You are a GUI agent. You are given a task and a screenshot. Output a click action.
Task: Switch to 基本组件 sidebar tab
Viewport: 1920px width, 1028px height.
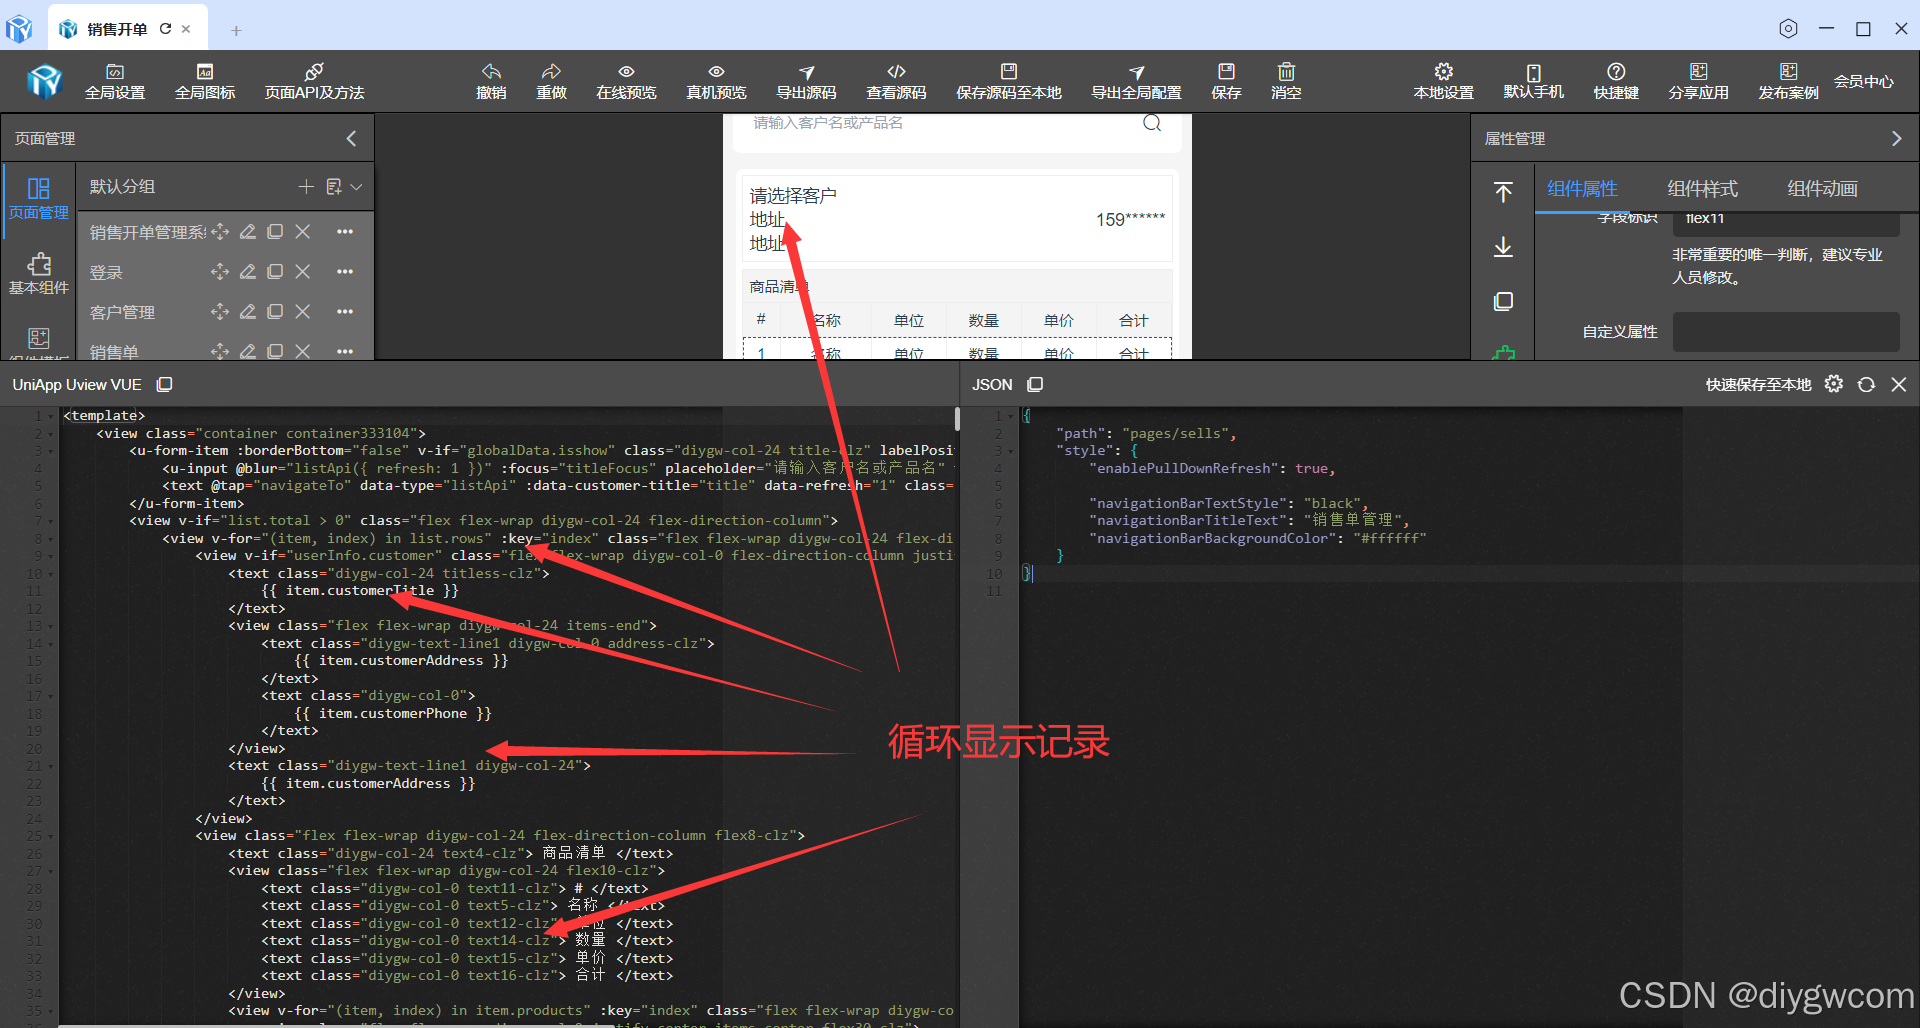tap(39, 274)
